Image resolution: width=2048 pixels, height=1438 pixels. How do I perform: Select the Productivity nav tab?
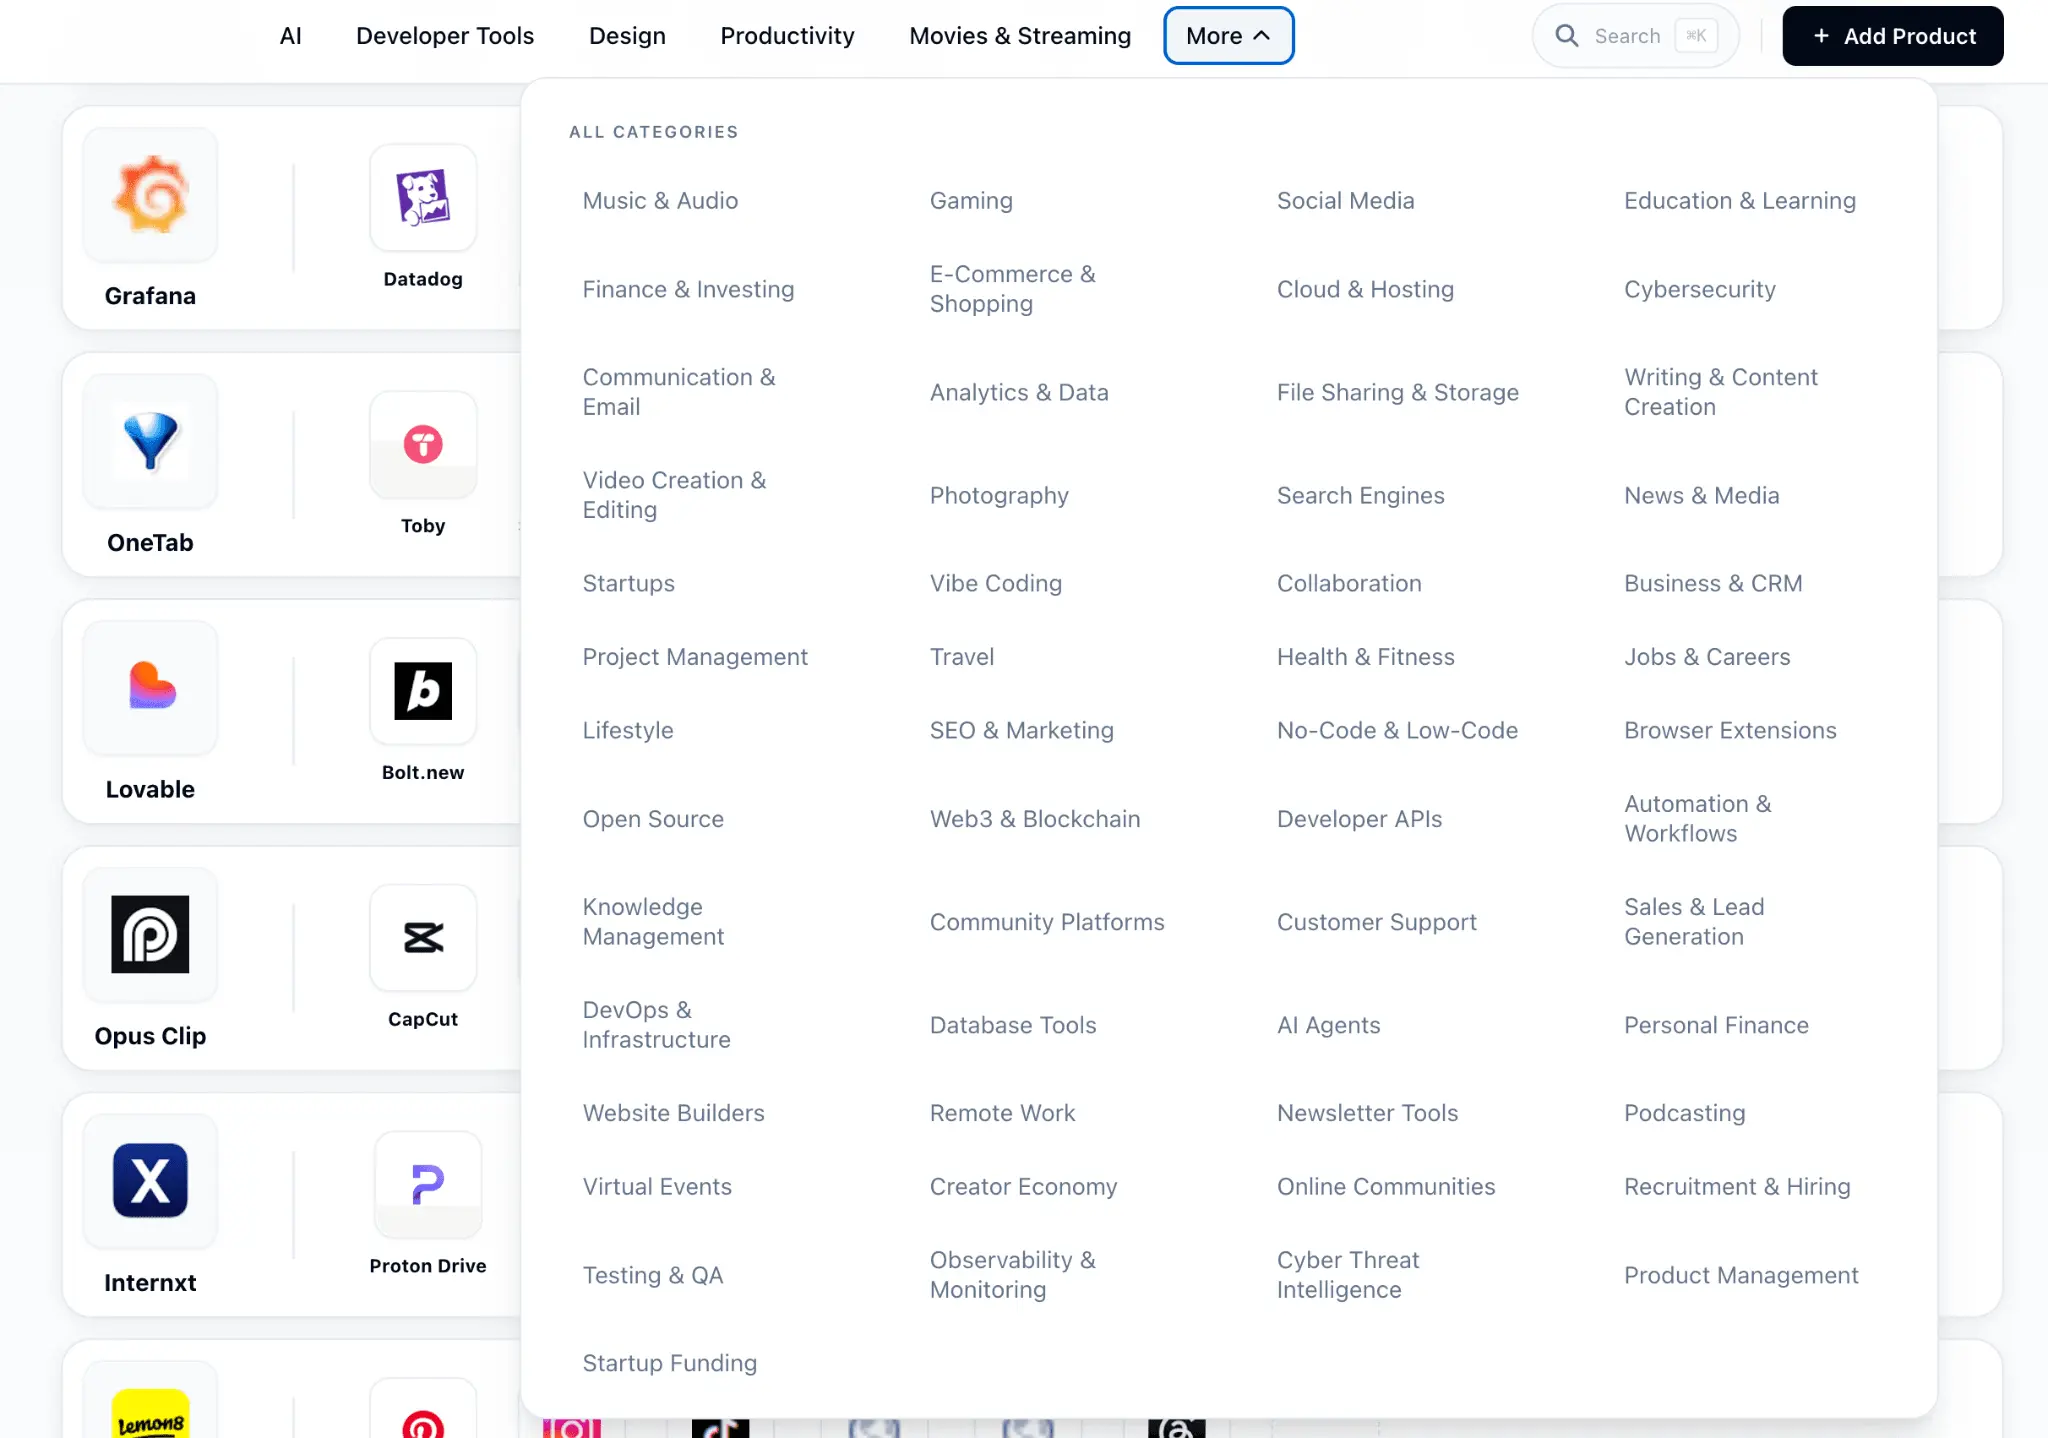pyautogui.click(x=787, y=36)
